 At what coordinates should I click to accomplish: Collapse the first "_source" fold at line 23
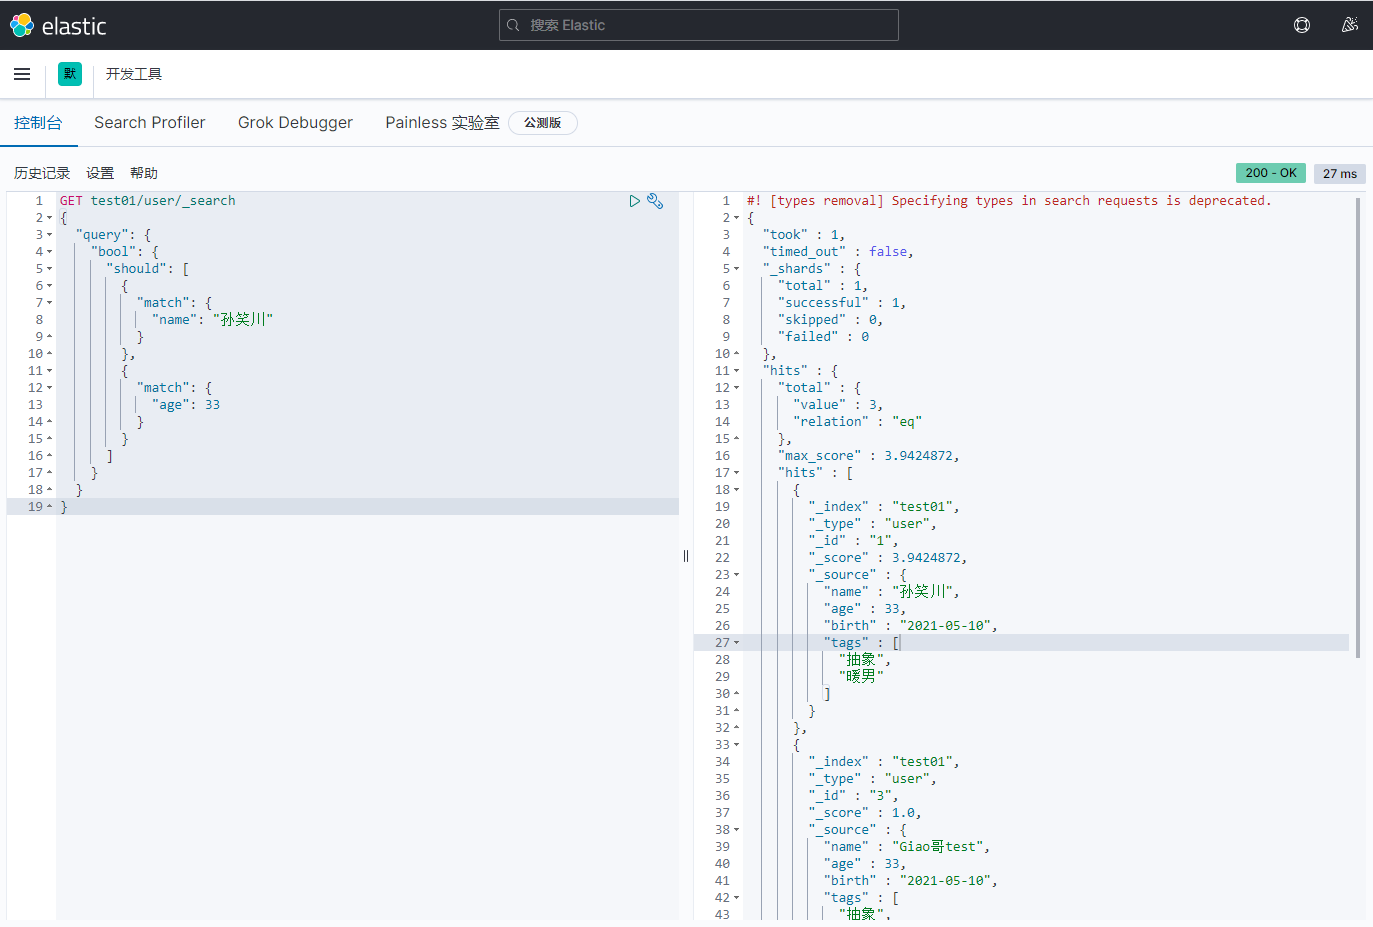(737, 575)
